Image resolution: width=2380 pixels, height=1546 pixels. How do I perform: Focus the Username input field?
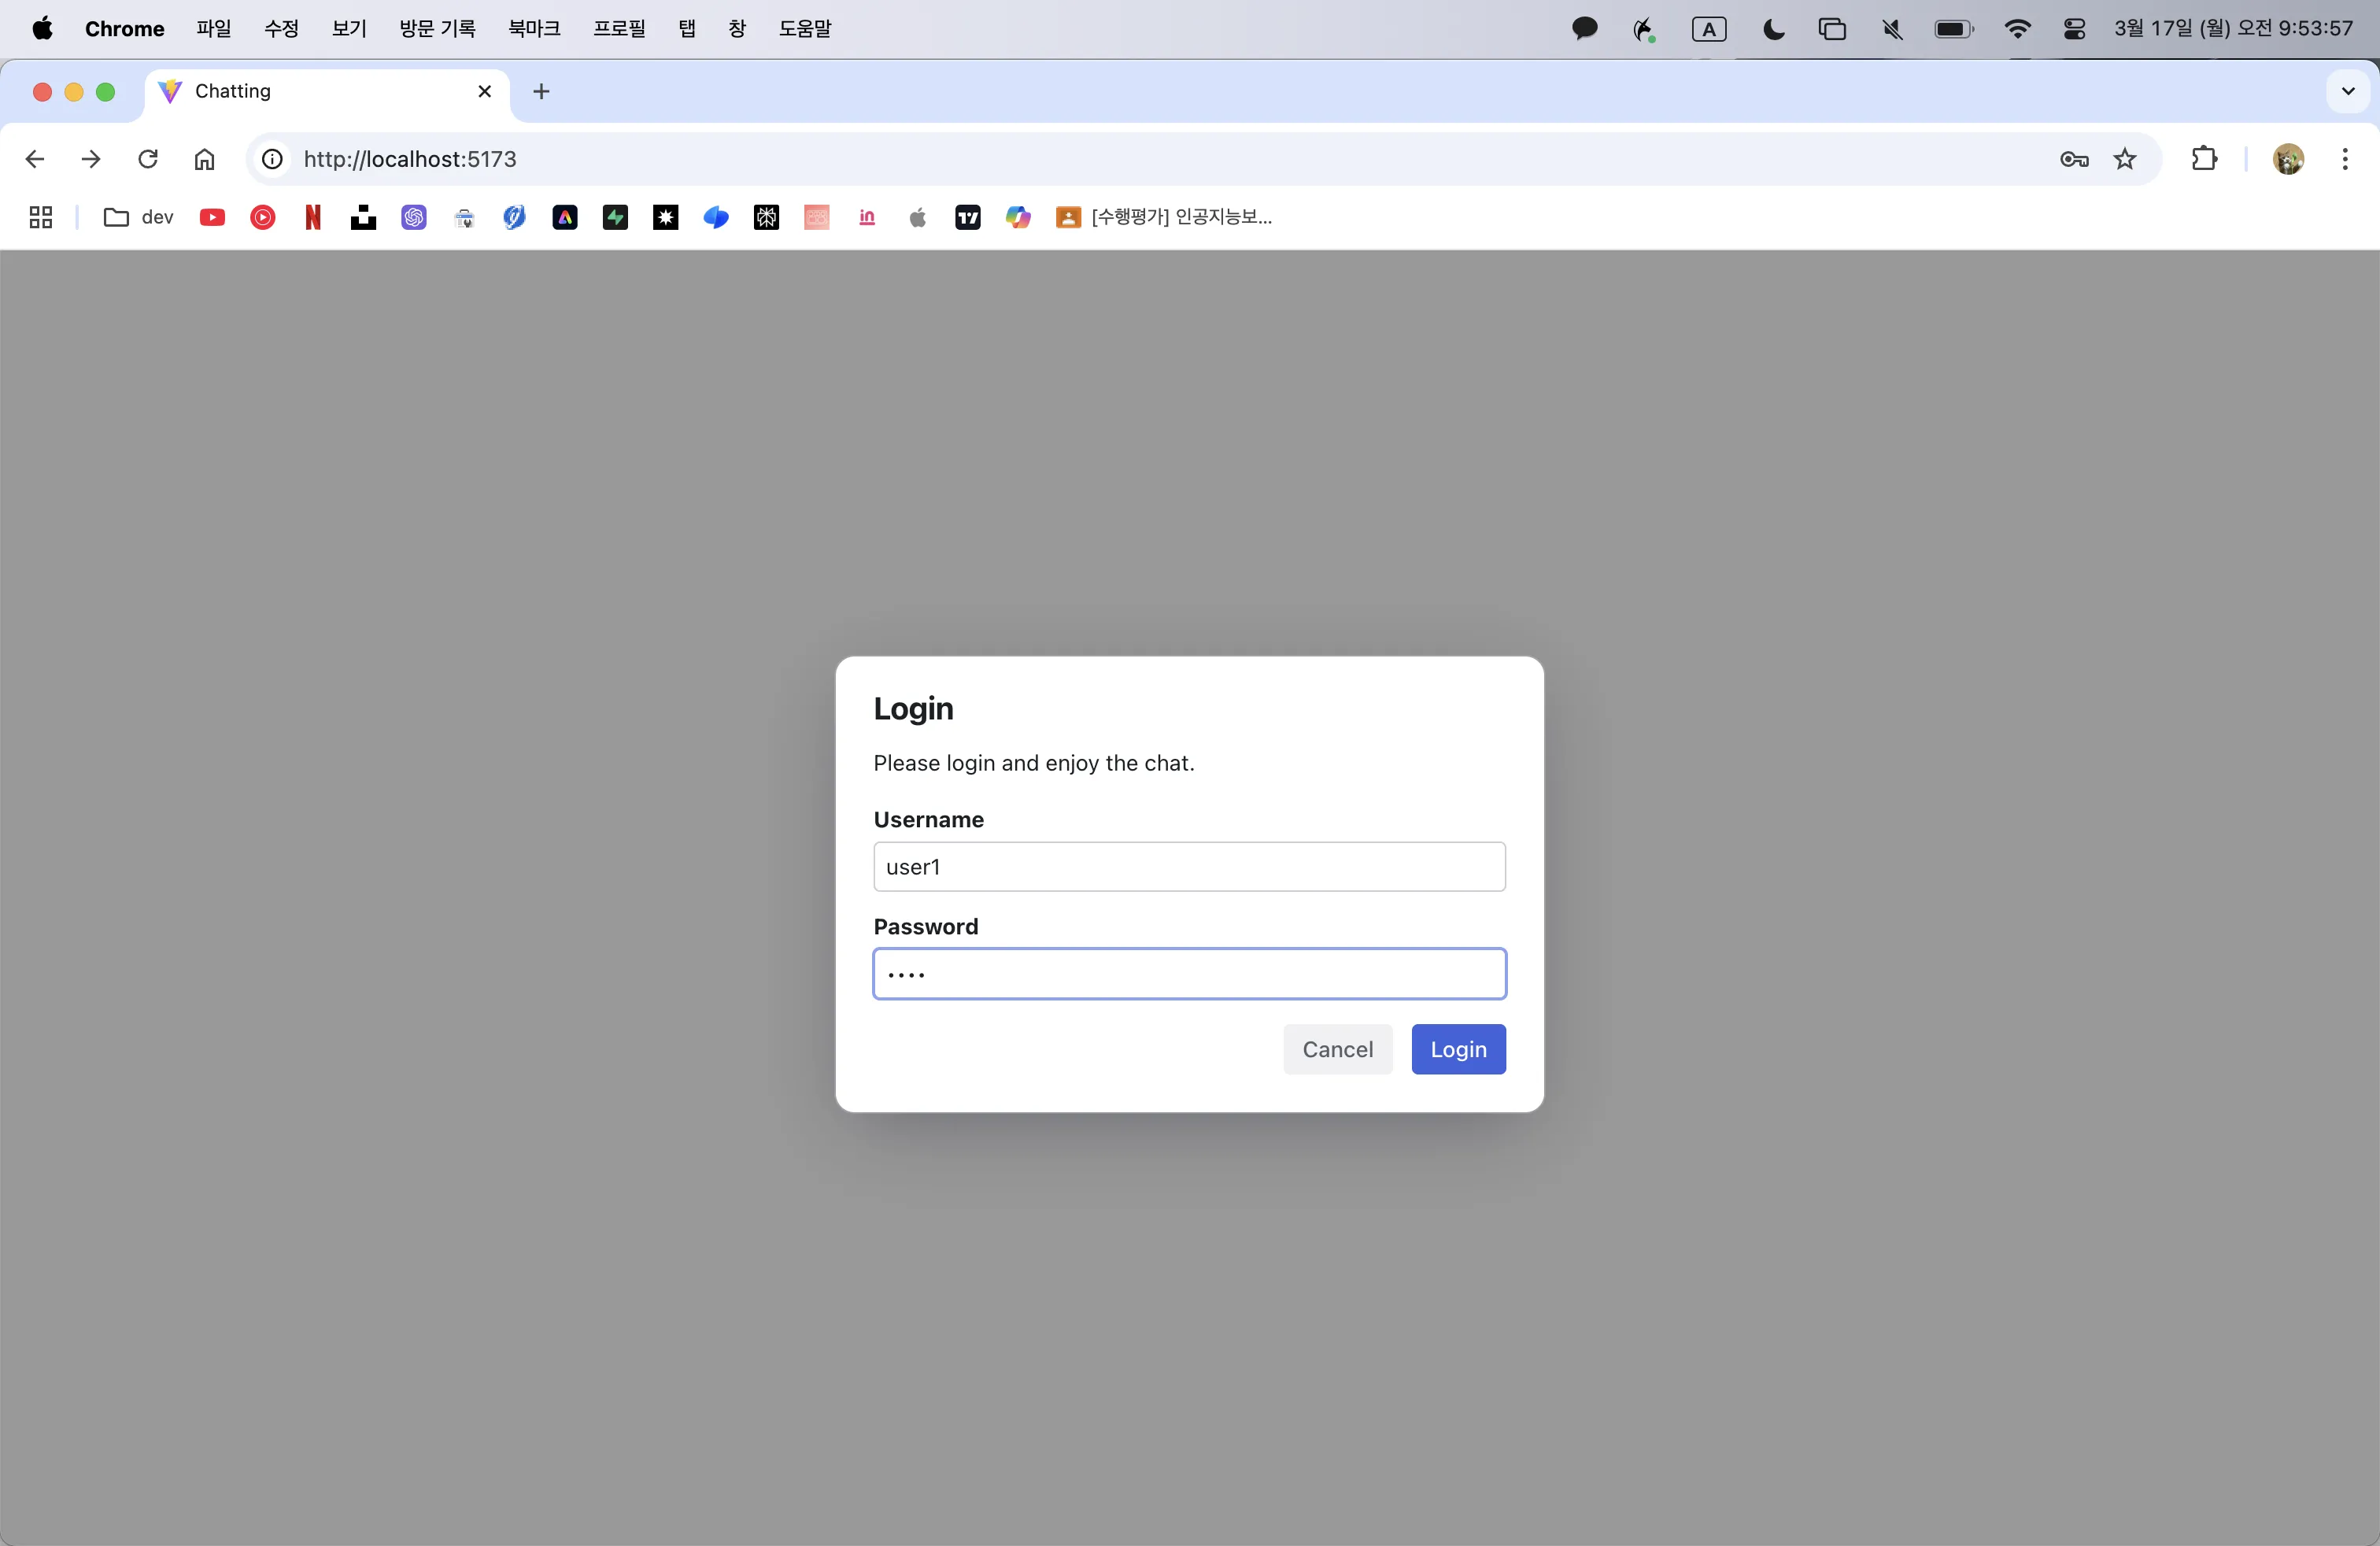[1189, 867]
